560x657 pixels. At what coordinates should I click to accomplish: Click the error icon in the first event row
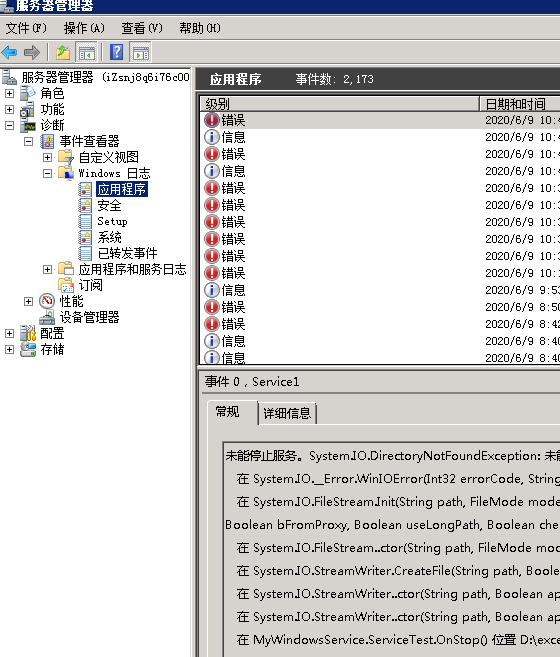click(x=212, y=120)
